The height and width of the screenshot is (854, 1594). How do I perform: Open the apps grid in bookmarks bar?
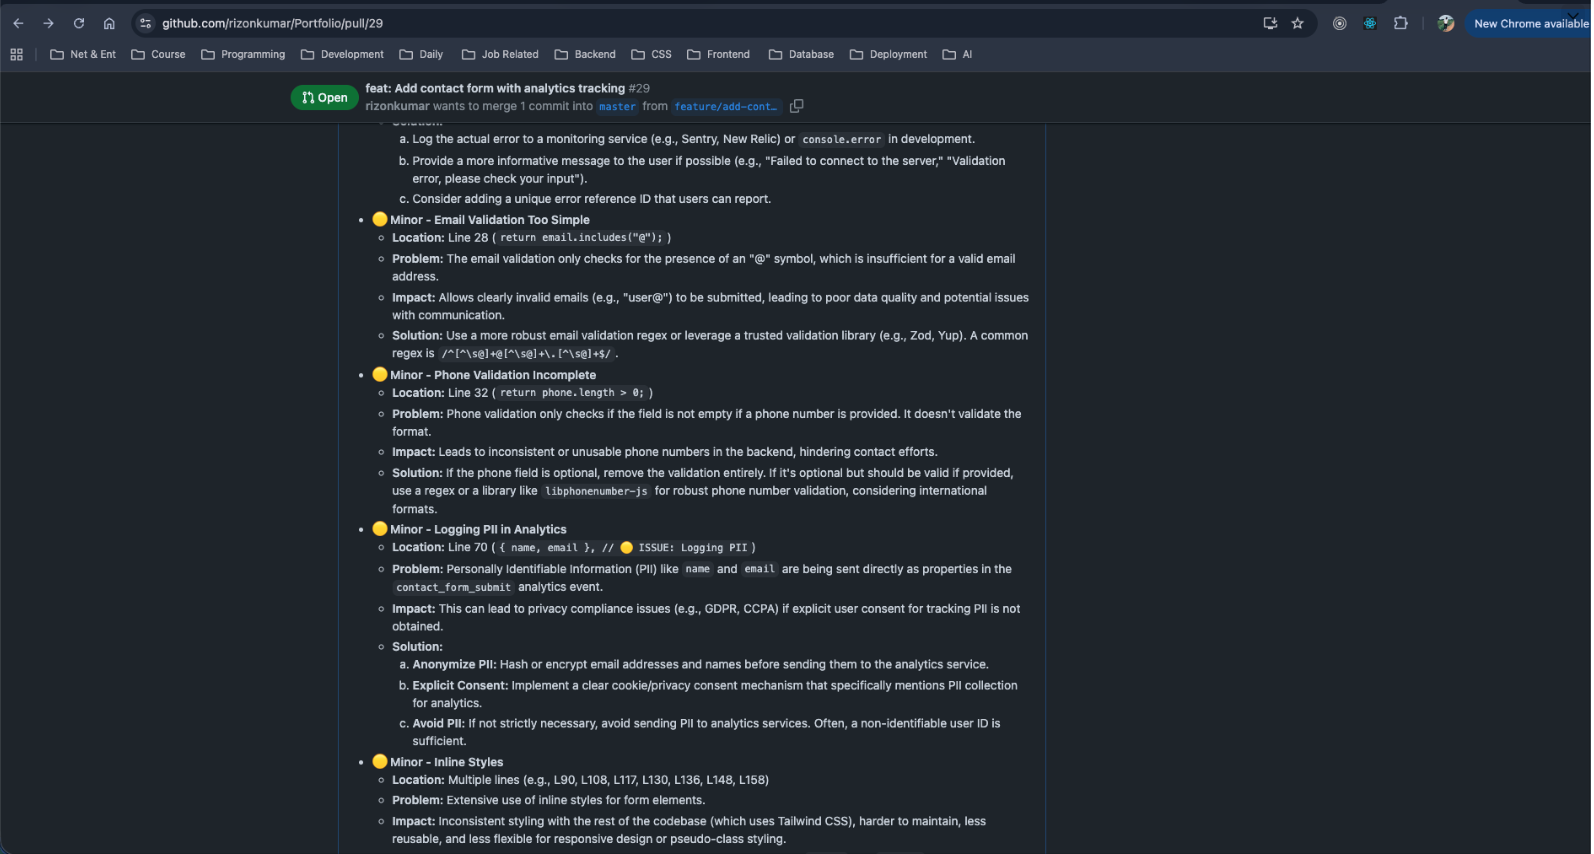point(17,54)
